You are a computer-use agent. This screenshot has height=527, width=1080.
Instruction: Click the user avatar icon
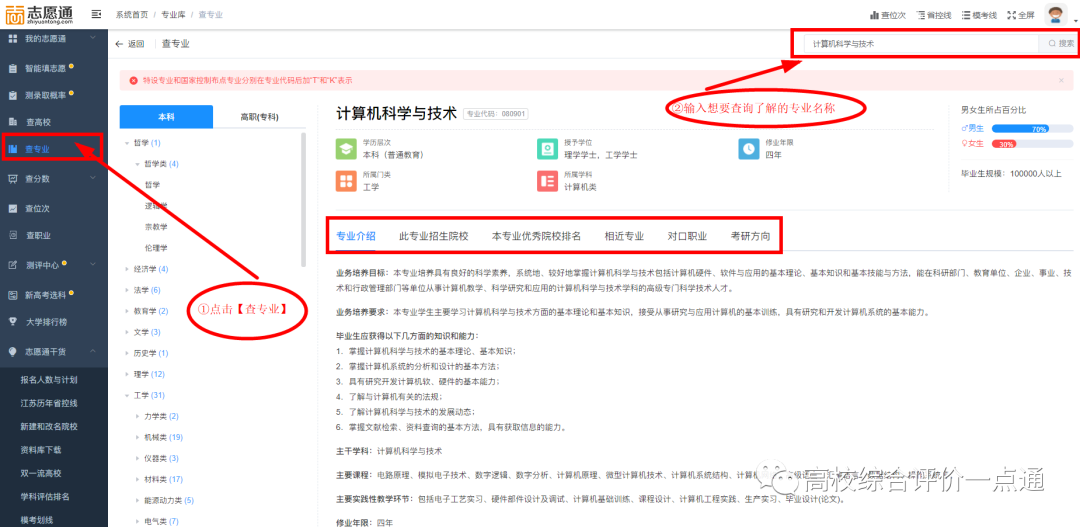pos(1055,14)
